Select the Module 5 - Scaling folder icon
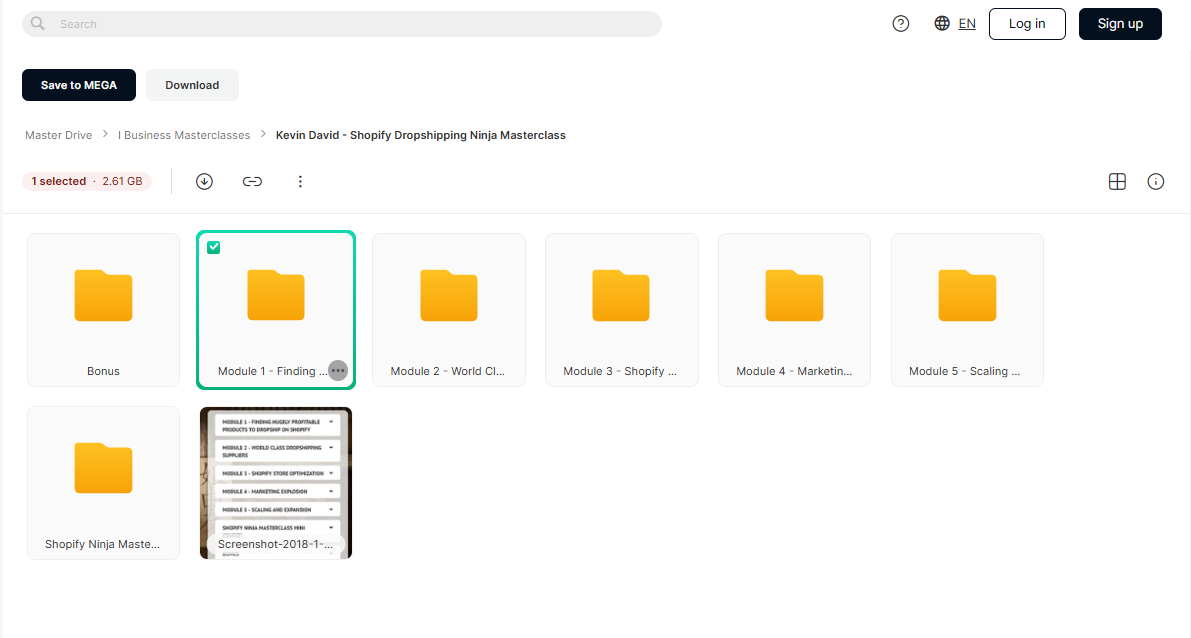1191x638 pixels. tap(967, 295)
